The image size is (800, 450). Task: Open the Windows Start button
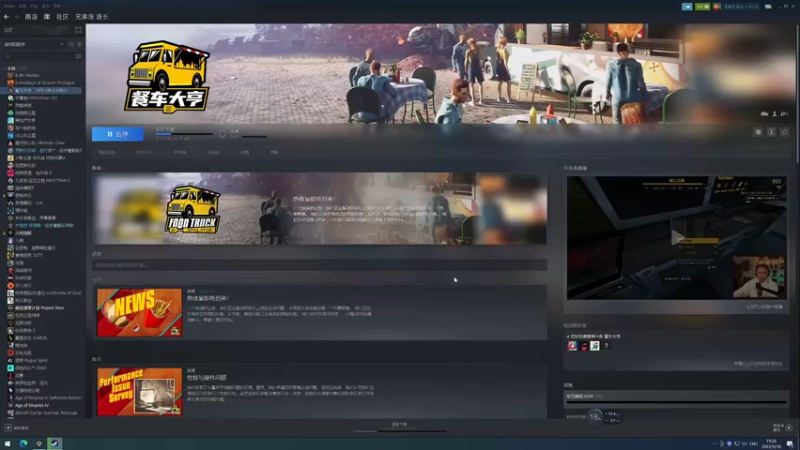click(x=7, y=443)
